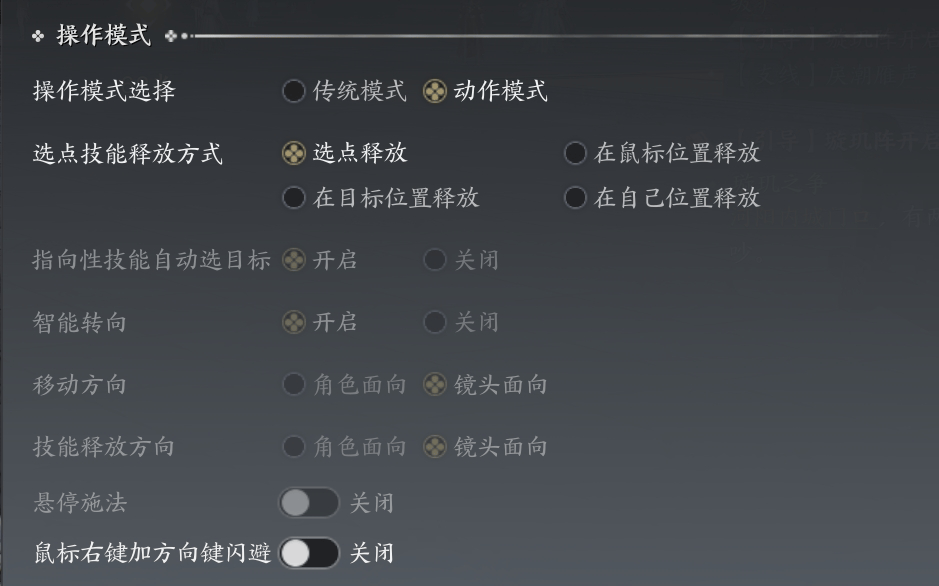The height and width of the screenshot is (586, 939).
Task: Click the flower icon left of 操作模式
Action: point(38,36)
